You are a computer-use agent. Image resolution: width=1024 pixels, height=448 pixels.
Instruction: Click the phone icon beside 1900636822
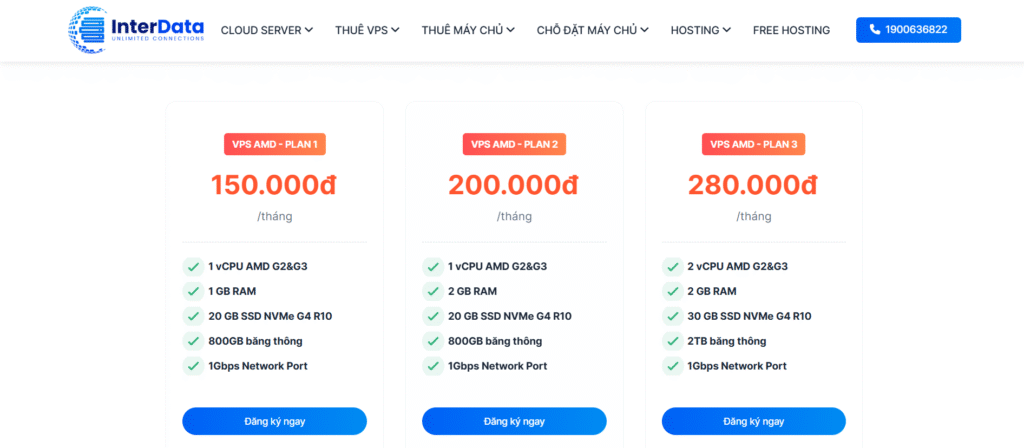875,30
